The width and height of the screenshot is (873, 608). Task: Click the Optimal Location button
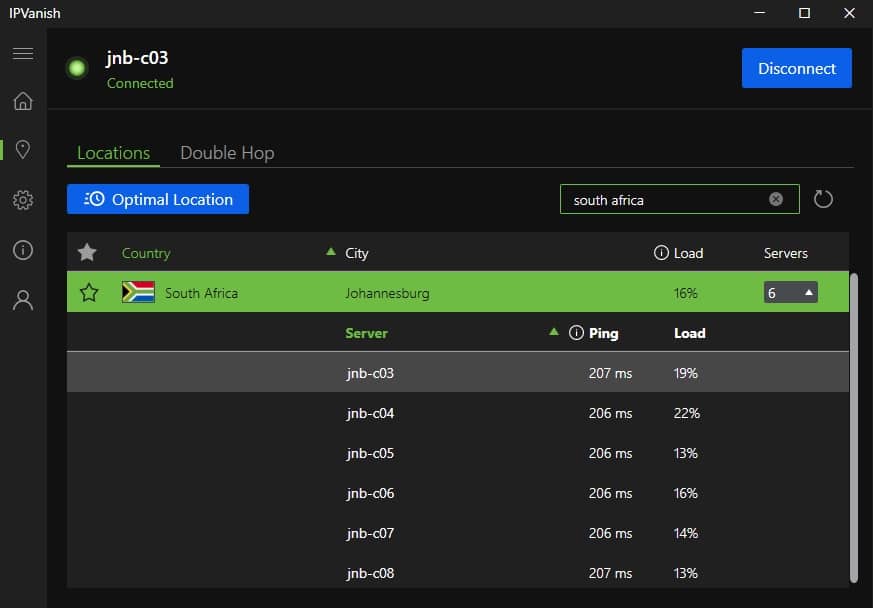tap(158, 199)
